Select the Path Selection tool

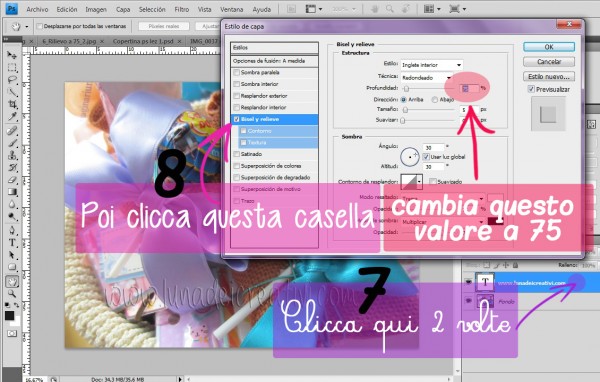tap(12, 255)
